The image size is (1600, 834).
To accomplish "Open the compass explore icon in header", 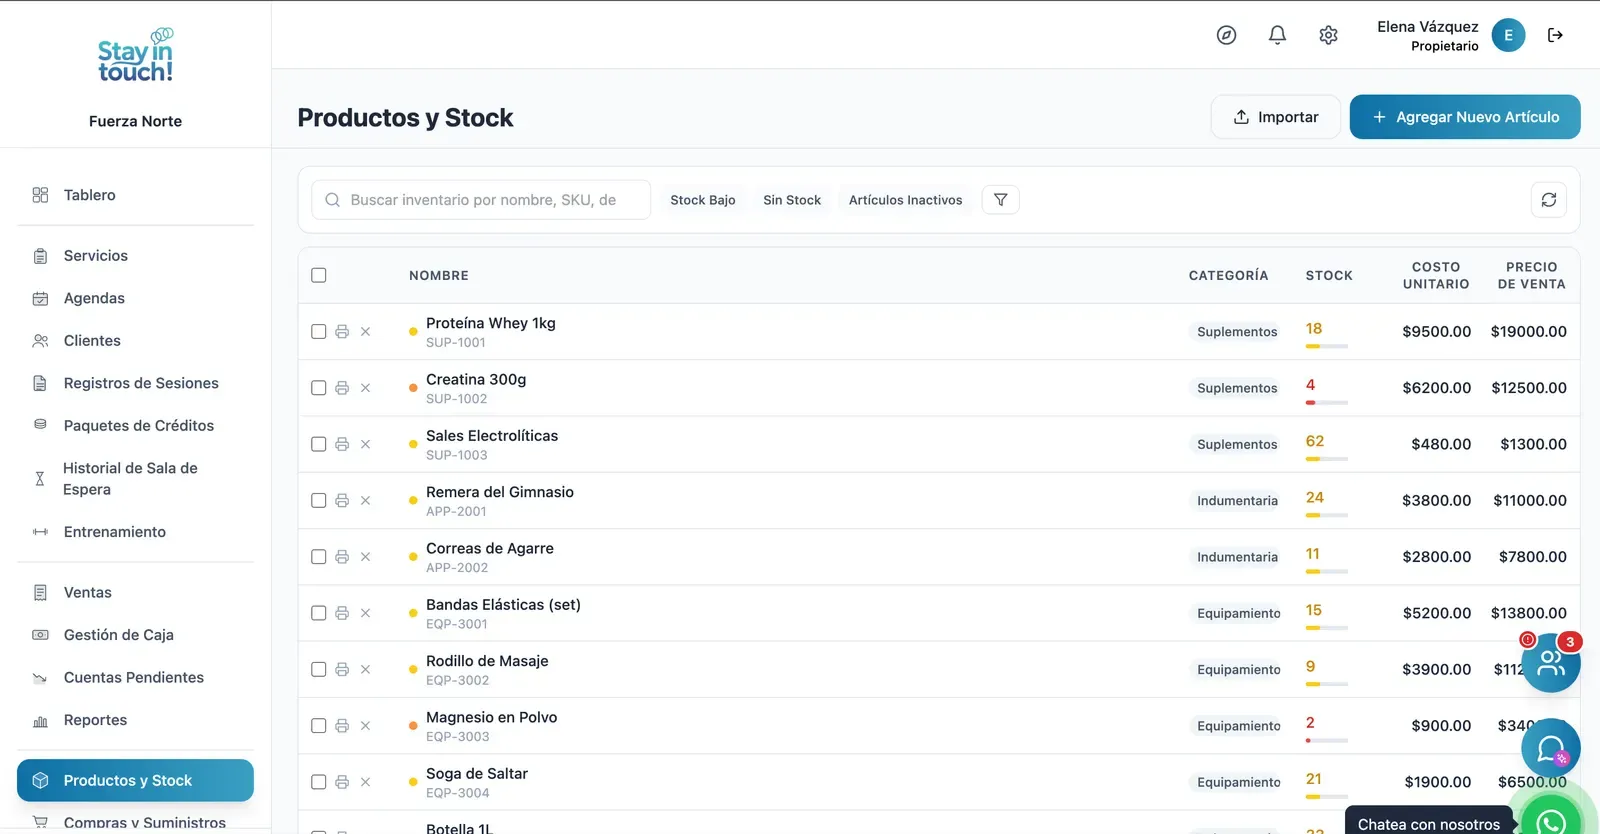I will pos(1226,35).
